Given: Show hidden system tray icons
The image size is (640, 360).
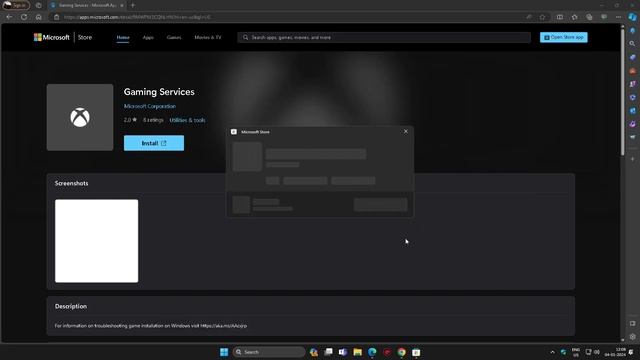Looking at the screenshot, I should (552, 352).
